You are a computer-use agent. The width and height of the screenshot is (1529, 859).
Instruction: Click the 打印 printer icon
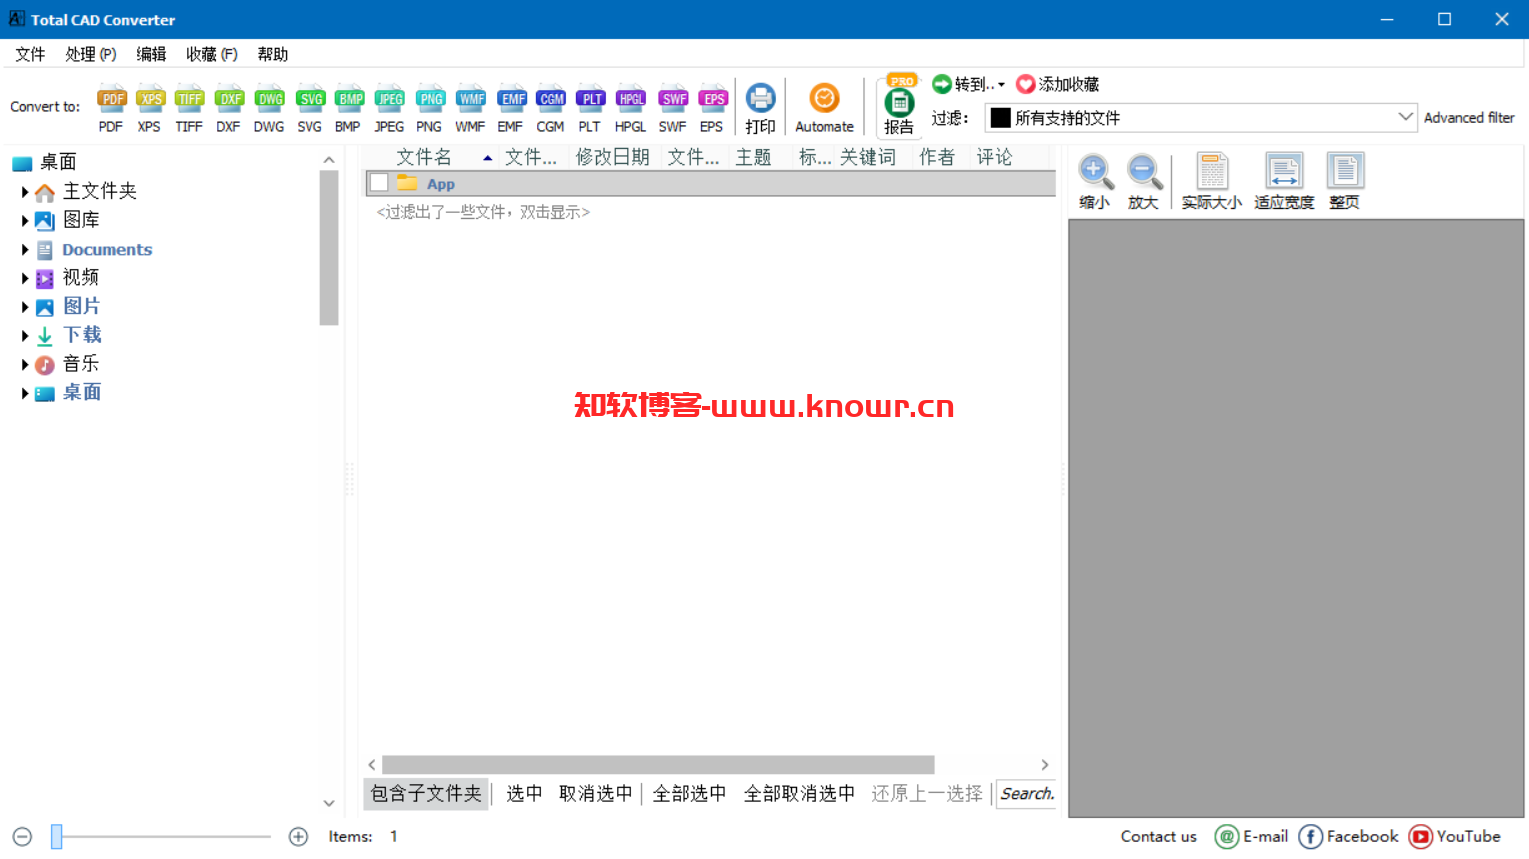pos(761,98)
